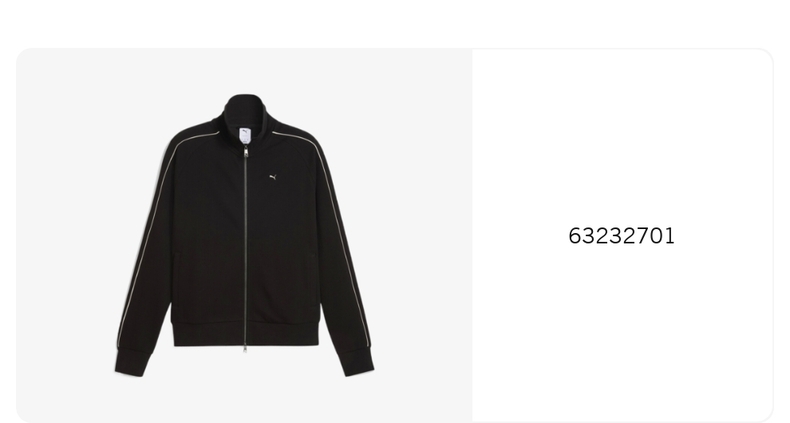790x423 pixels.
Task: Select the product code 63232701
Action: pyautogui.click(x=621, y=236)
